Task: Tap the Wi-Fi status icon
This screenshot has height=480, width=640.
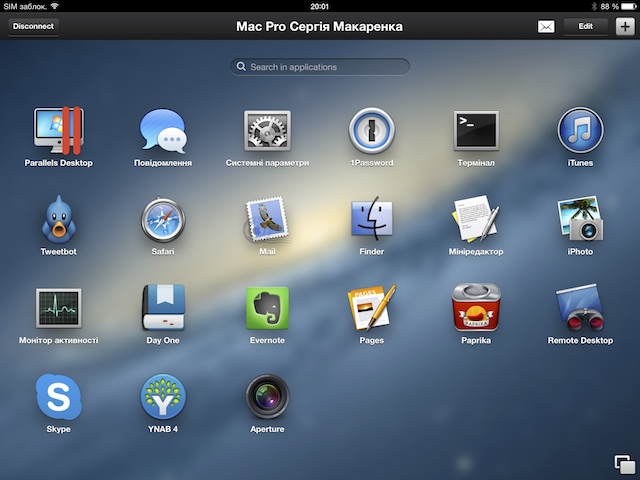Action: point(55,6)
